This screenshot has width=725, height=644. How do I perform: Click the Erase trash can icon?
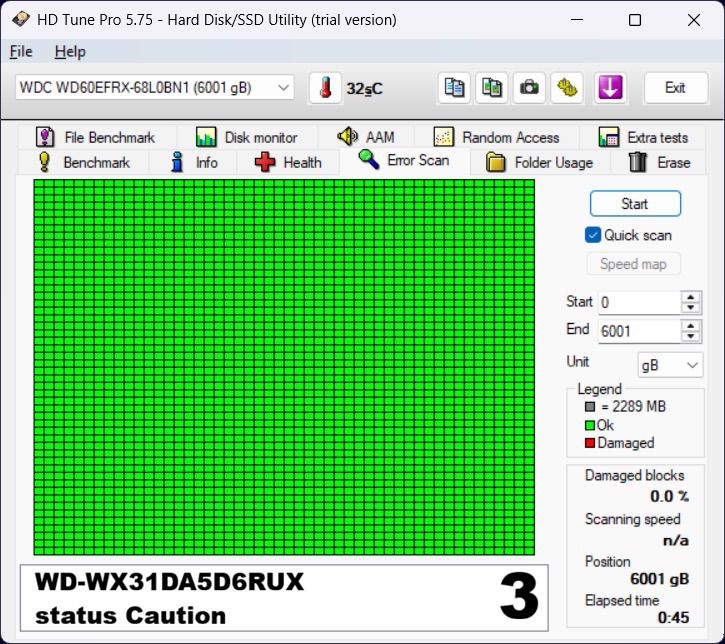(638, 162)
